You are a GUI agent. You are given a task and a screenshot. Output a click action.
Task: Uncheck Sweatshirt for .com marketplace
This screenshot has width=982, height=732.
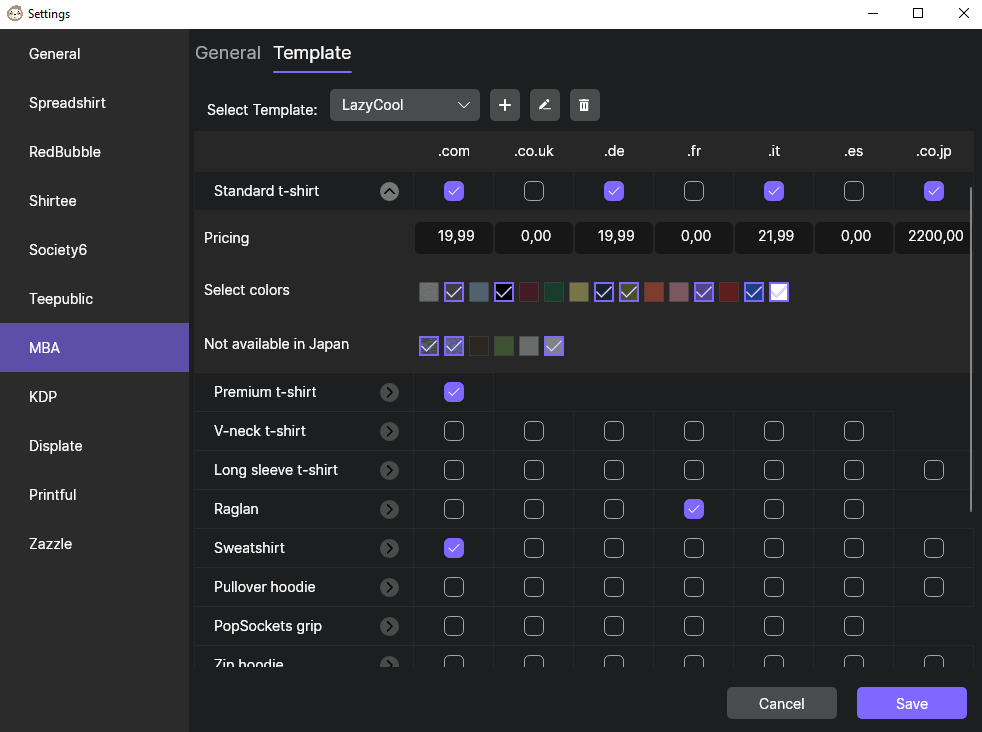[x=454, y=548]
